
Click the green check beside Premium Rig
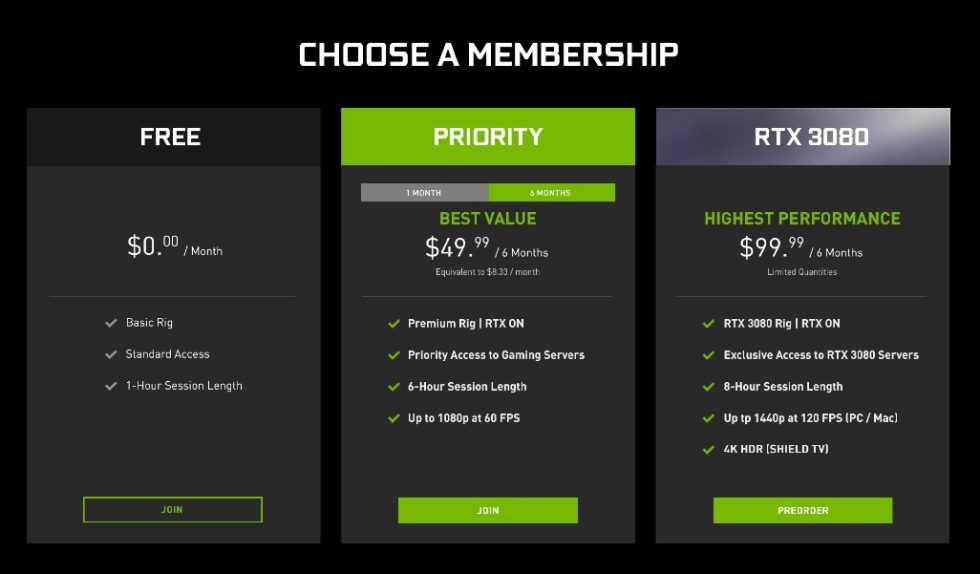click(x=394, y=324)
